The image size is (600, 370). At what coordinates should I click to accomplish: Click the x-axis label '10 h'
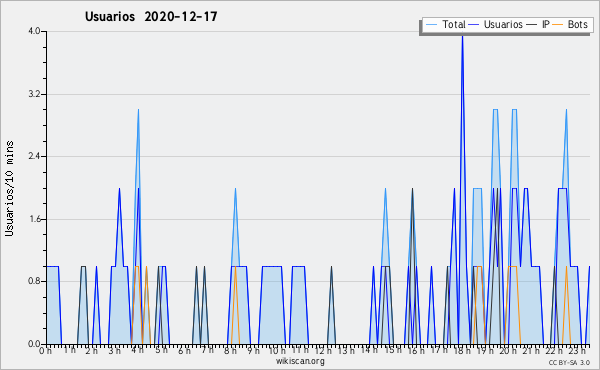(x=277, y=351)
